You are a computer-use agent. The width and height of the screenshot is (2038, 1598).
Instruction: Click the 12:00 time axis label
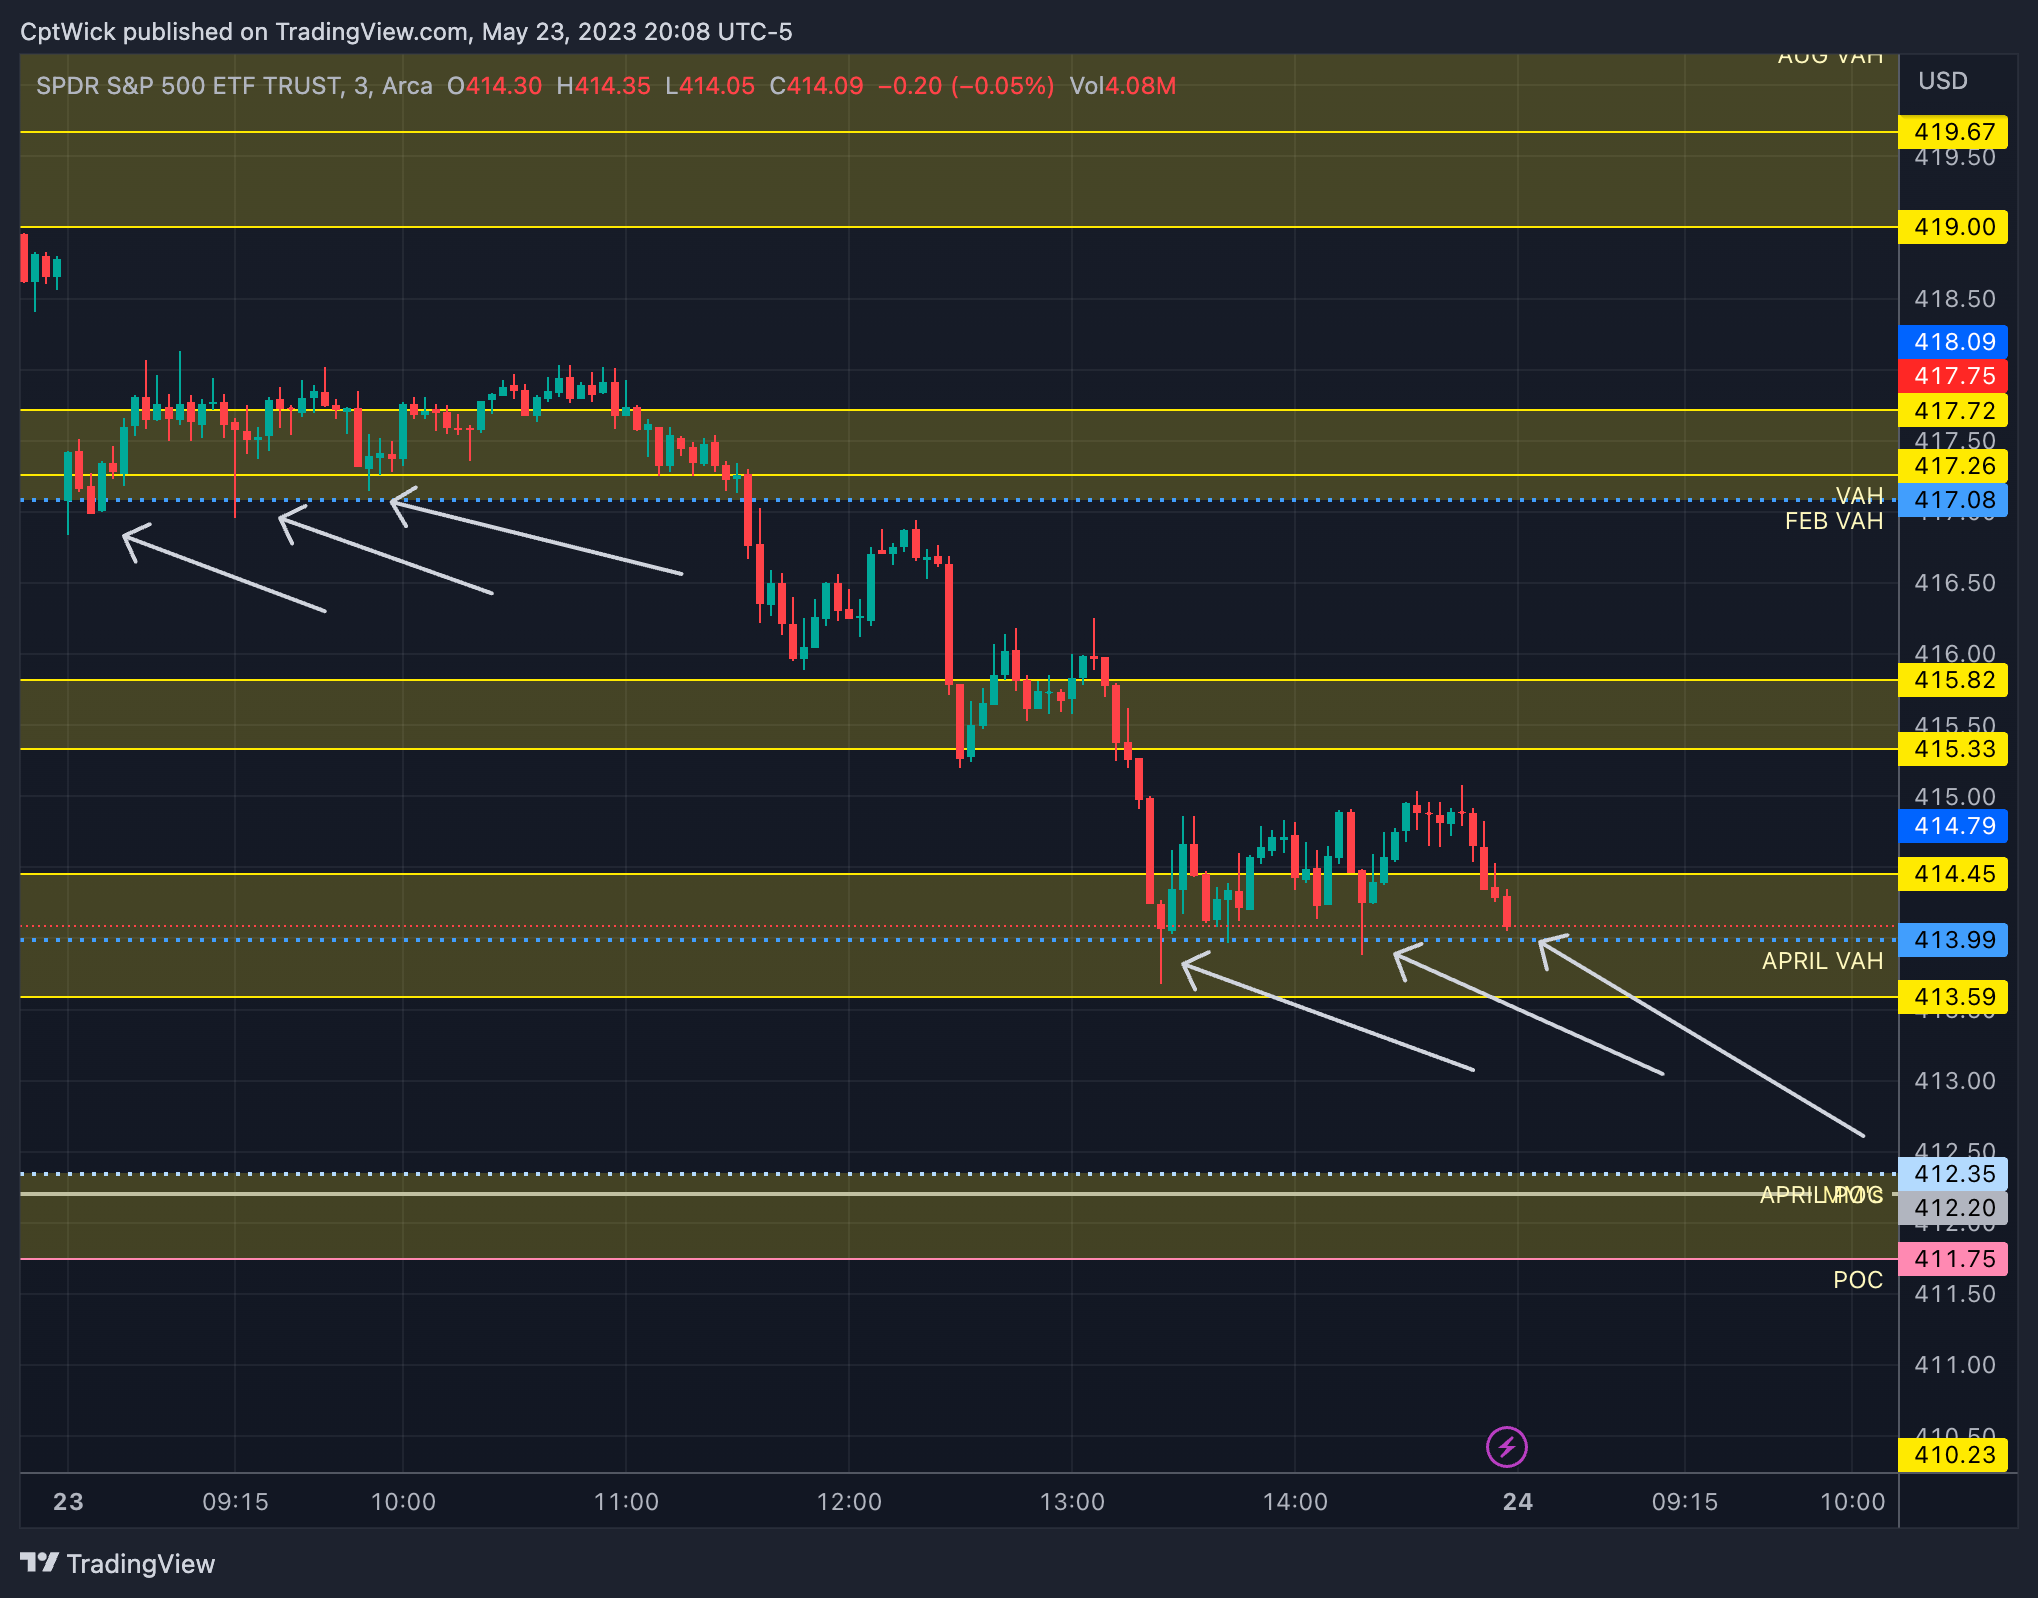[849, 1501]
